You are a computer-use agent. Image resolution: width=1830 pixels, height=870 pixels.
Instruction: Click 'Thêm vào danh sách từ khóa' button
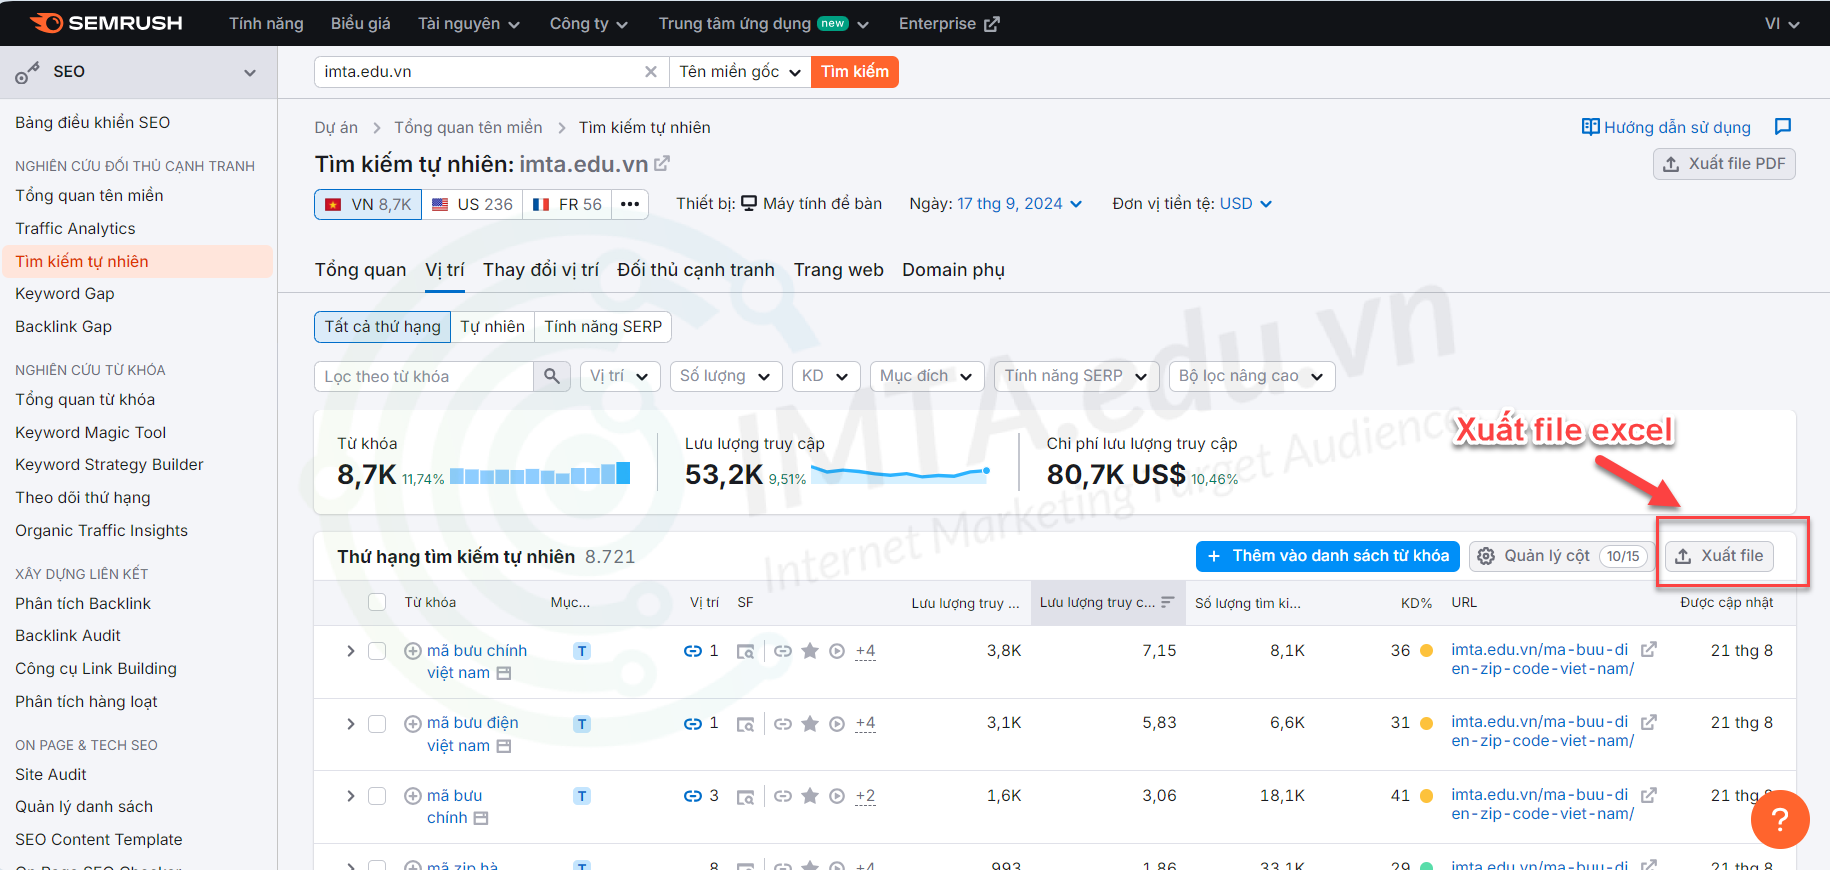[1328, 556]
